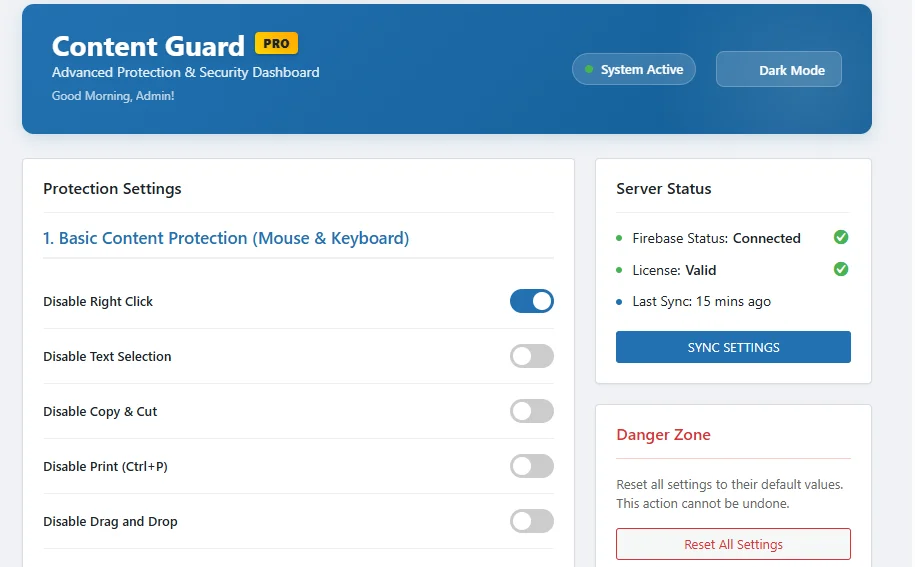Click Firebase Status: Connected text

click(717, 238)
